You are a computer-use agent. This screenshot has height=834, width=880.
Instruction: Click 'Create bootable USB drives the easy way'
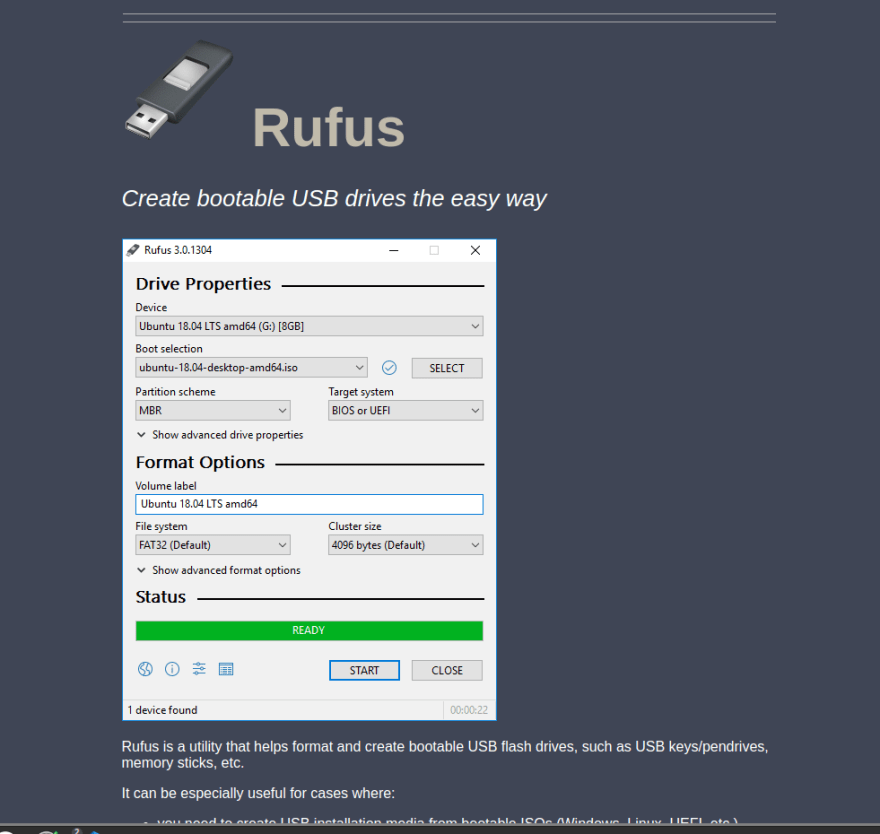coord(334,199)
